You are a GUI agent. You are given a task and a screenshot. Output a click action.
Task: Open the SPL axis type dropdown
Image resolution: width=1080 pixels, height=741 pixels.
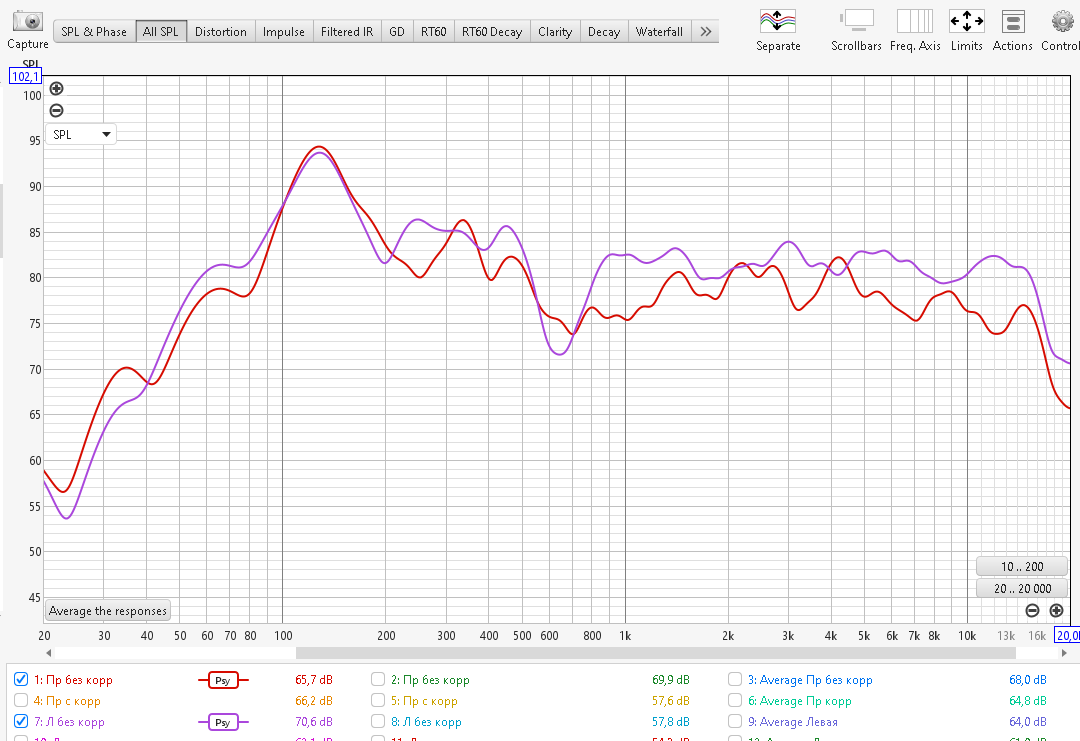pyautogui.click(x=81, y=134)
